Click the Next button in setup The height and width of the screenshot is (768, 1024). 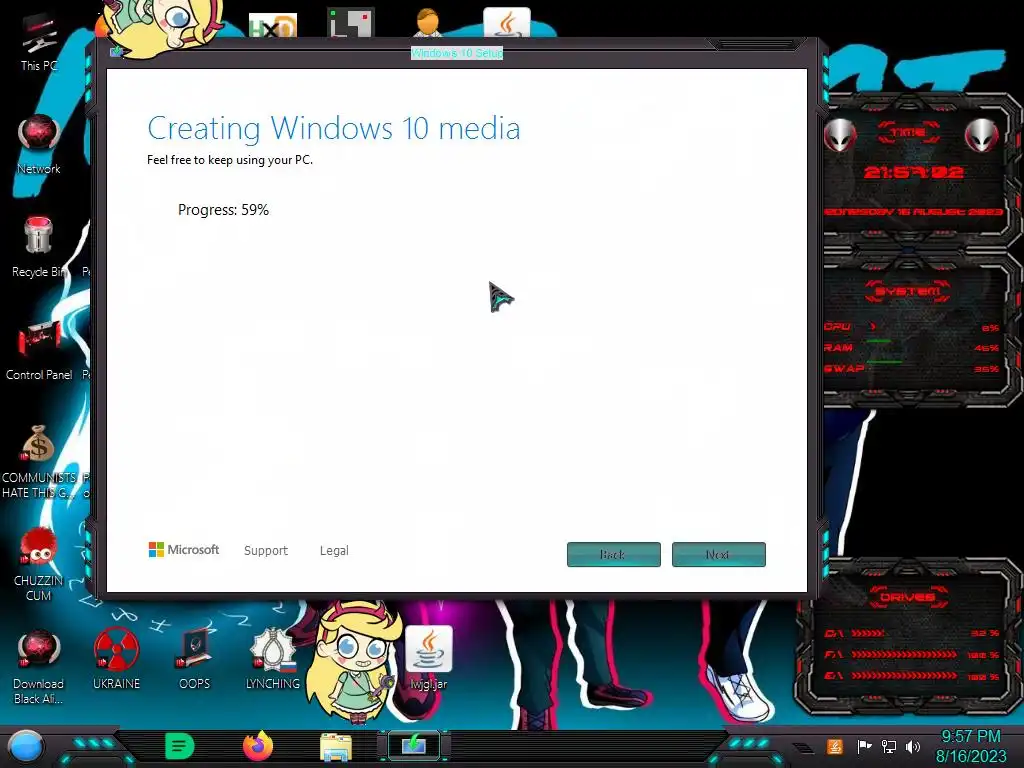(x=718, y=554)
